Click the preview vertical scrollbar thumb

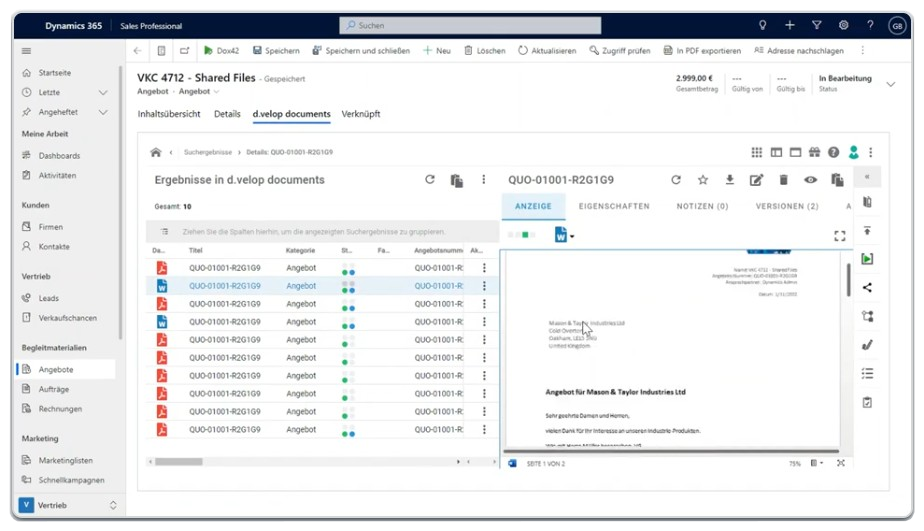[x=849, y=280]
